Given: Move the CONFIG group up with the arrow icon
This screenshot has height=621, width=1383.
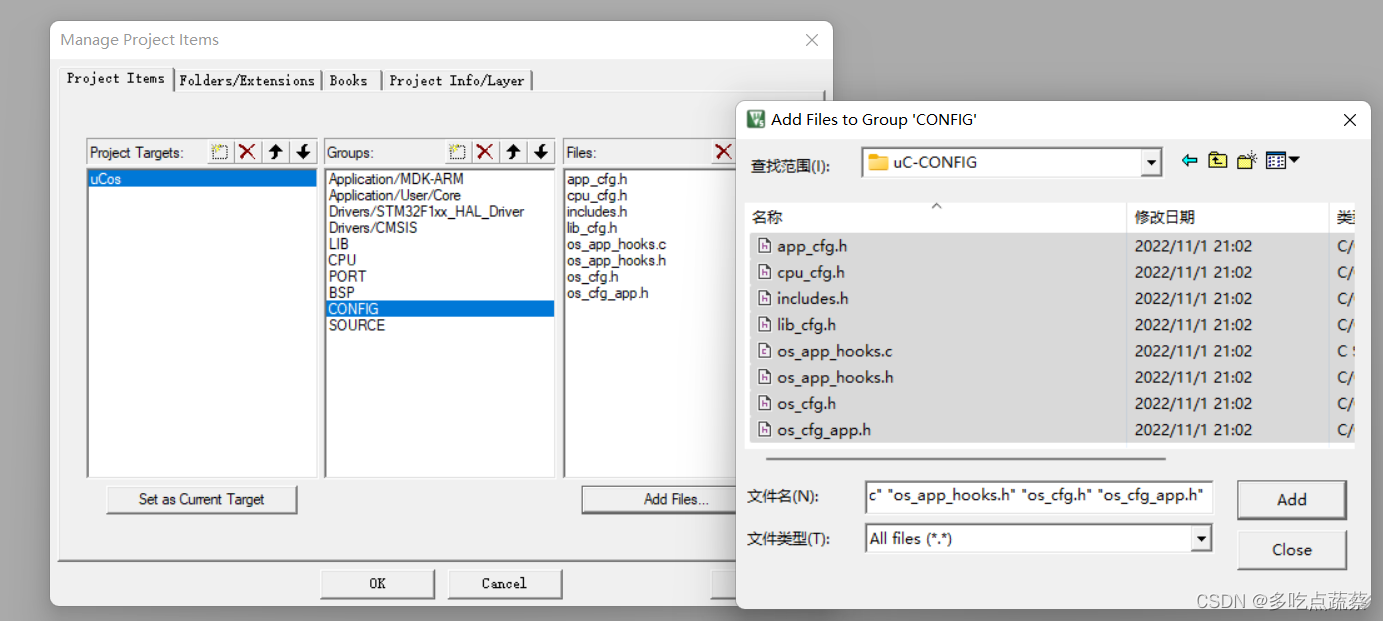Looking at the screenshot, I should click(x=512, y=151).
